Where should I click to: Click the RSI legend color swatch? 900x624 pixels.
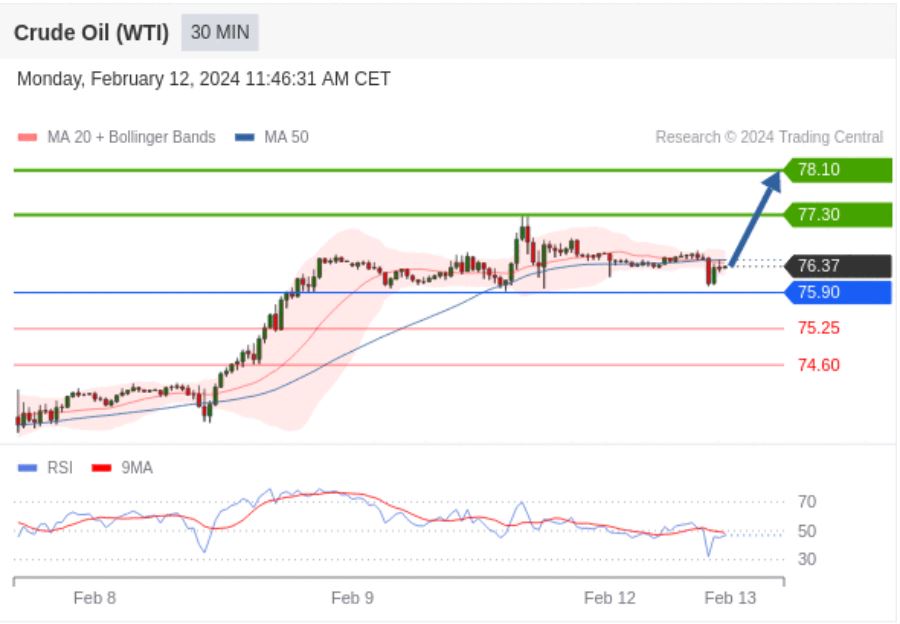pos(28,468)
